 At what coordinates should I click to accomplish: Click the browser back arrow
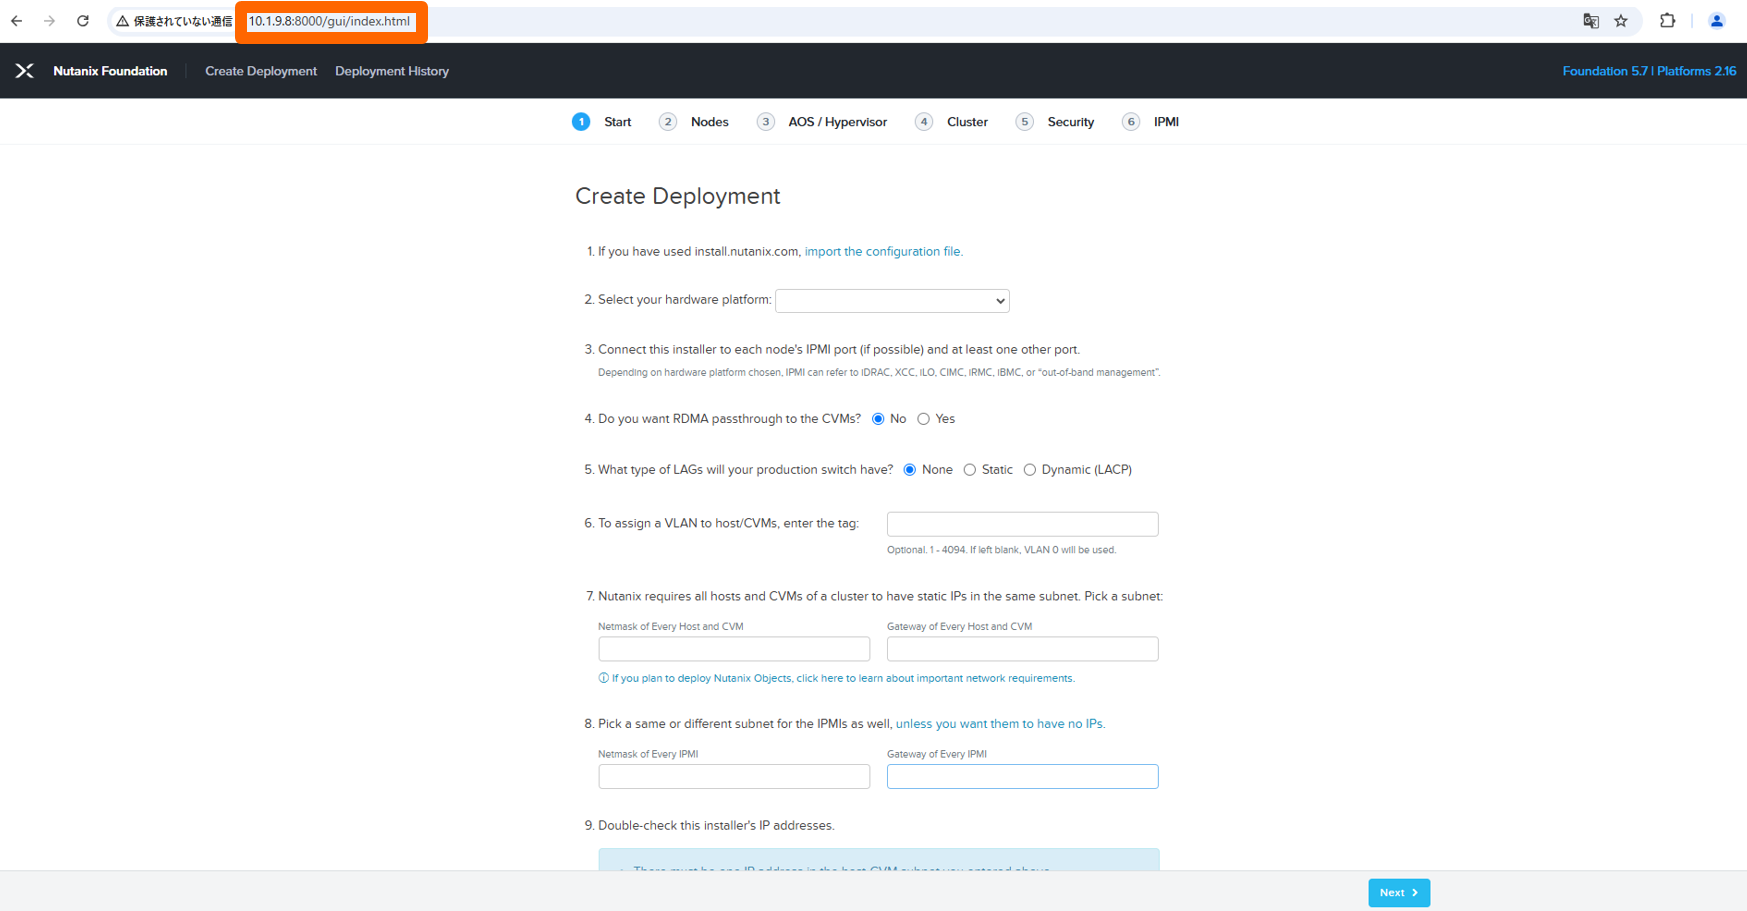point(17,21)
